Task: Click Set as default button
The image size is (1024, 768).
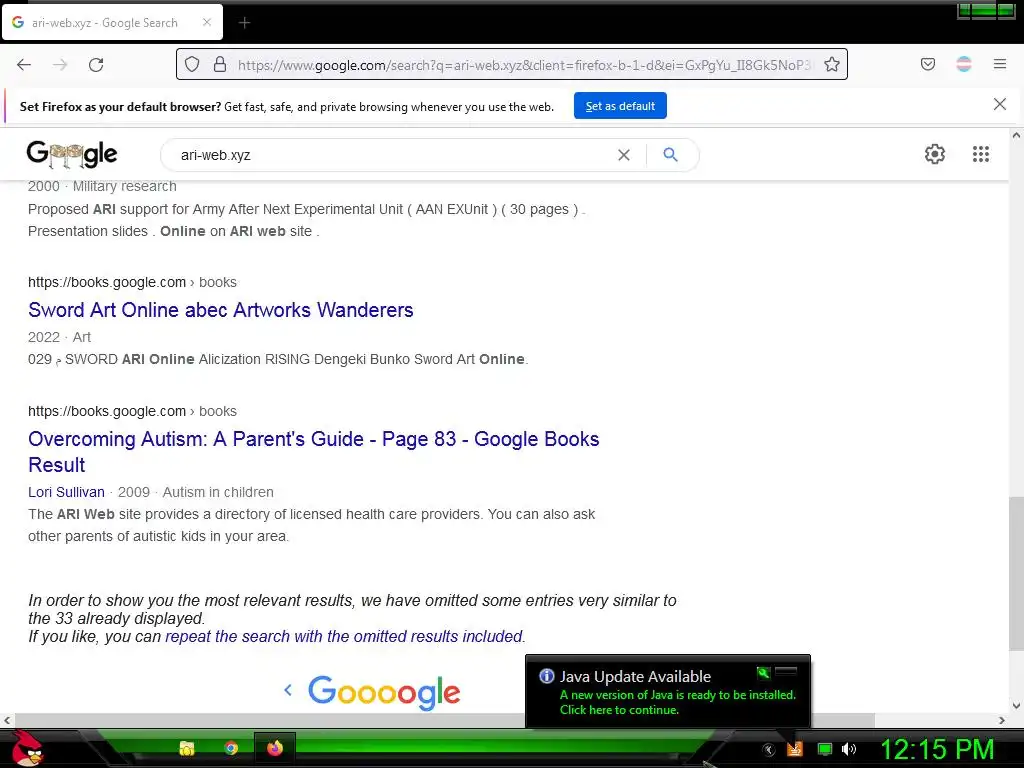Action: click(x=620, y=106)
